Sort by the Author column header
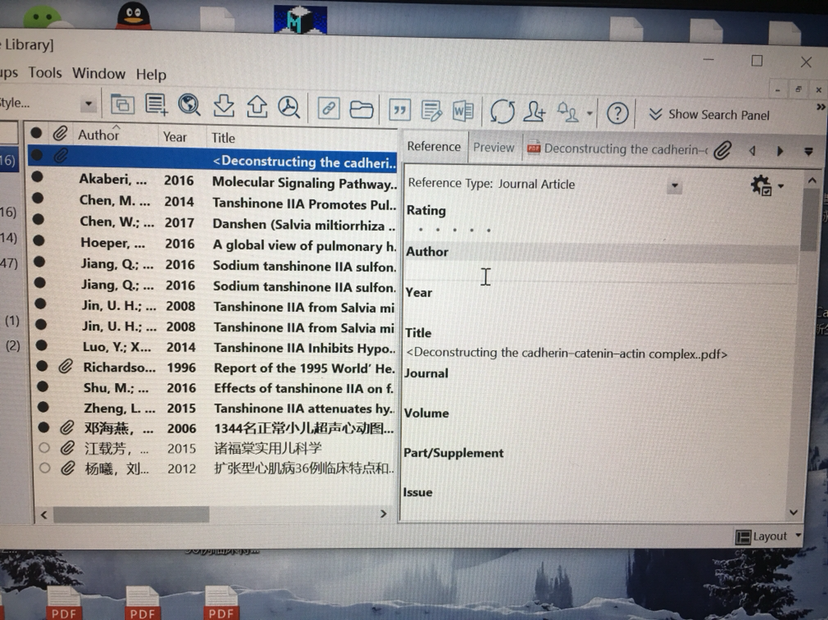 [x=98, y=135]
